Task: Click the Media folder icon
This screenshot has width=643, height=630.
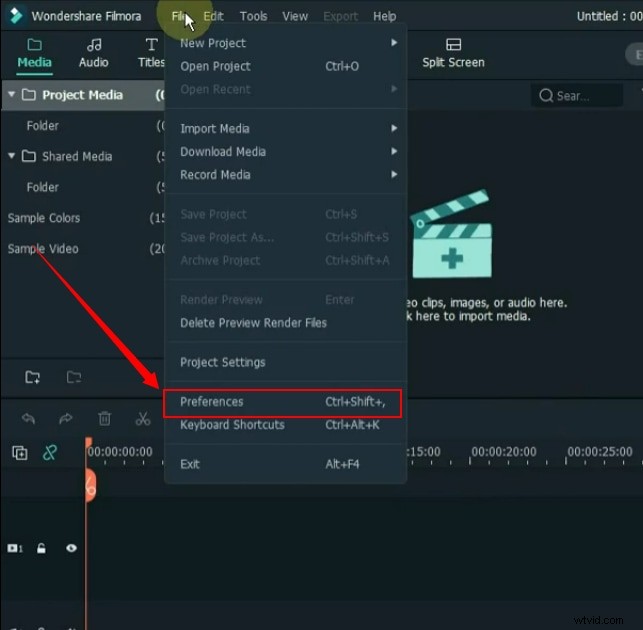Action: 34,44
